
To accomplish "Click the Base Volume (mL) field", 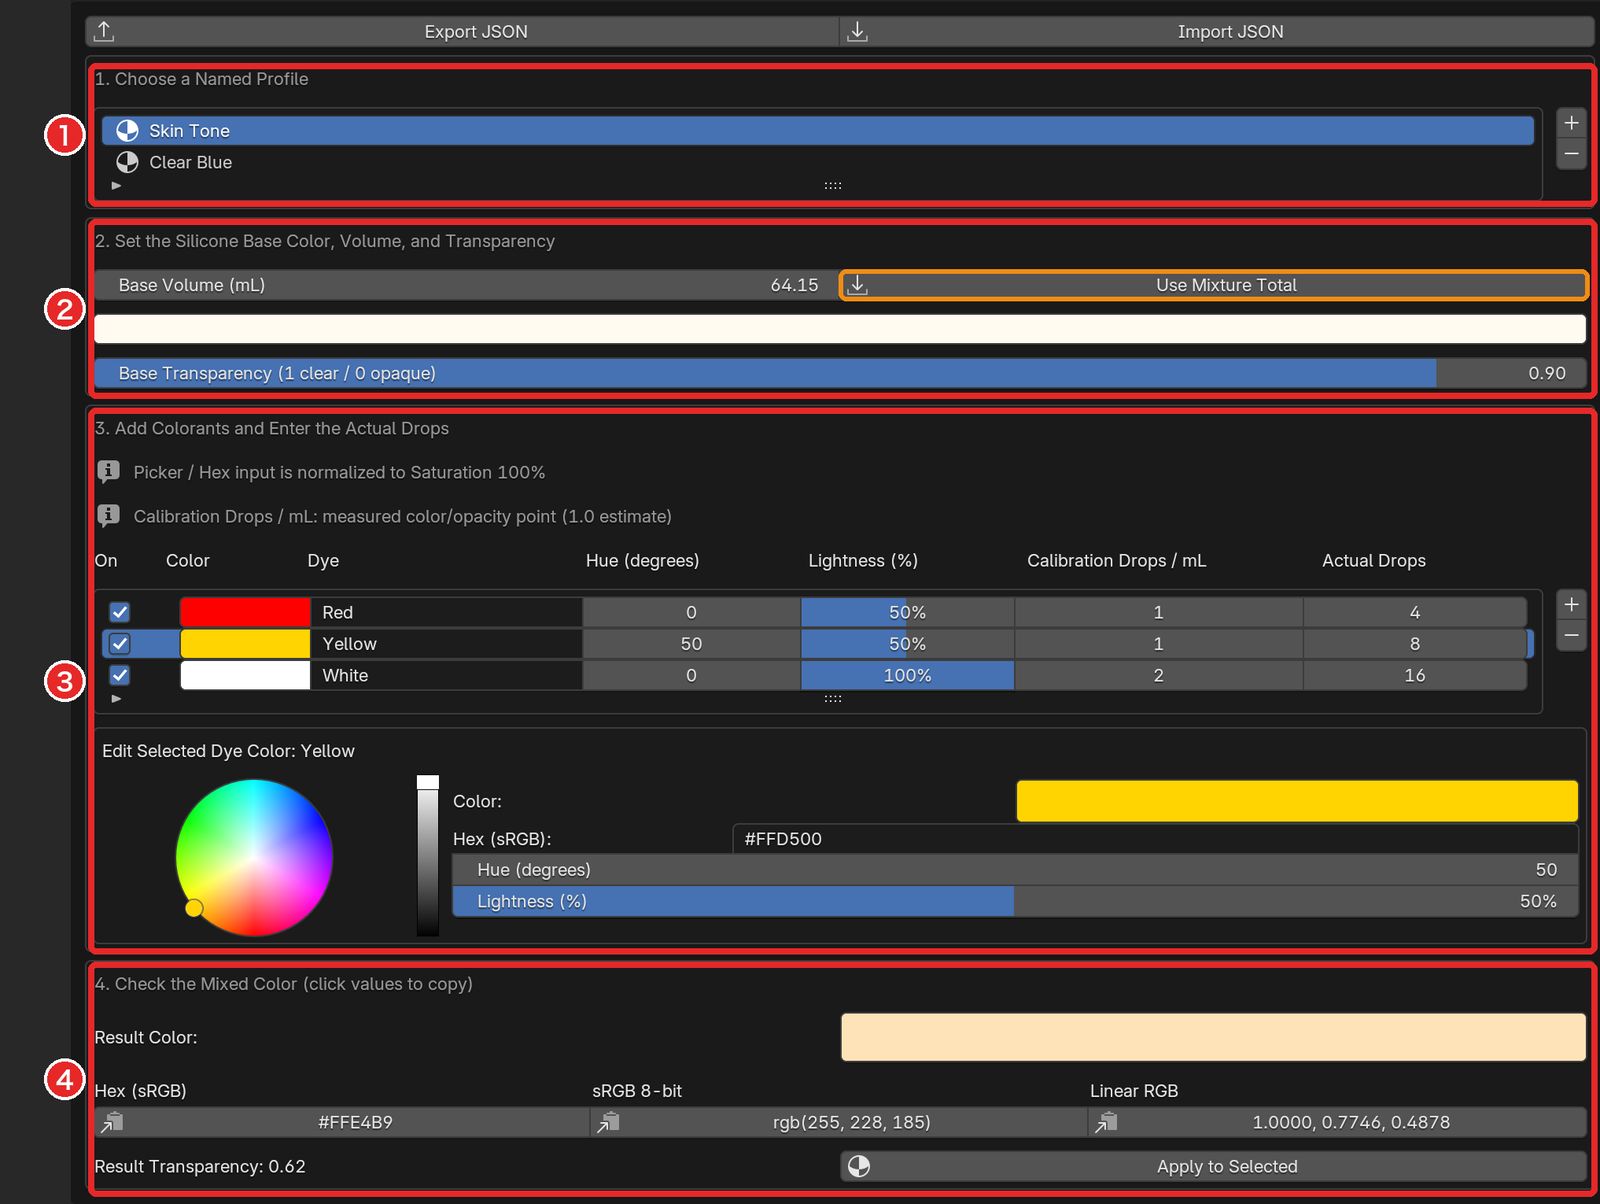I will (x=466, y=285).
